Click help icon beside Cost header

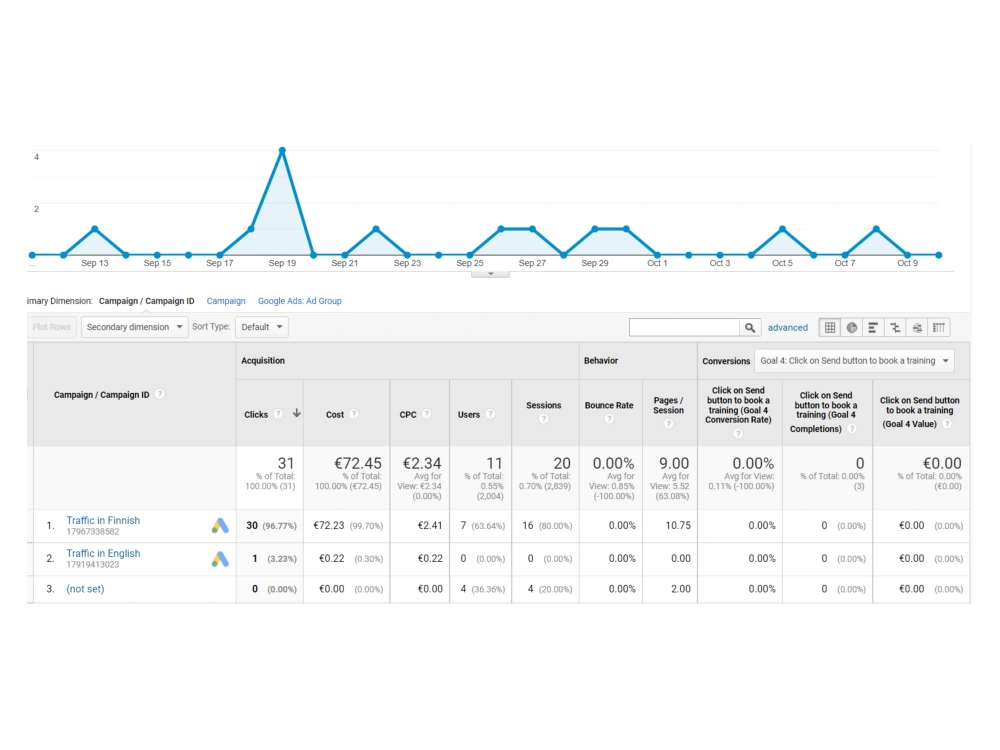click(x=354, y=414)
